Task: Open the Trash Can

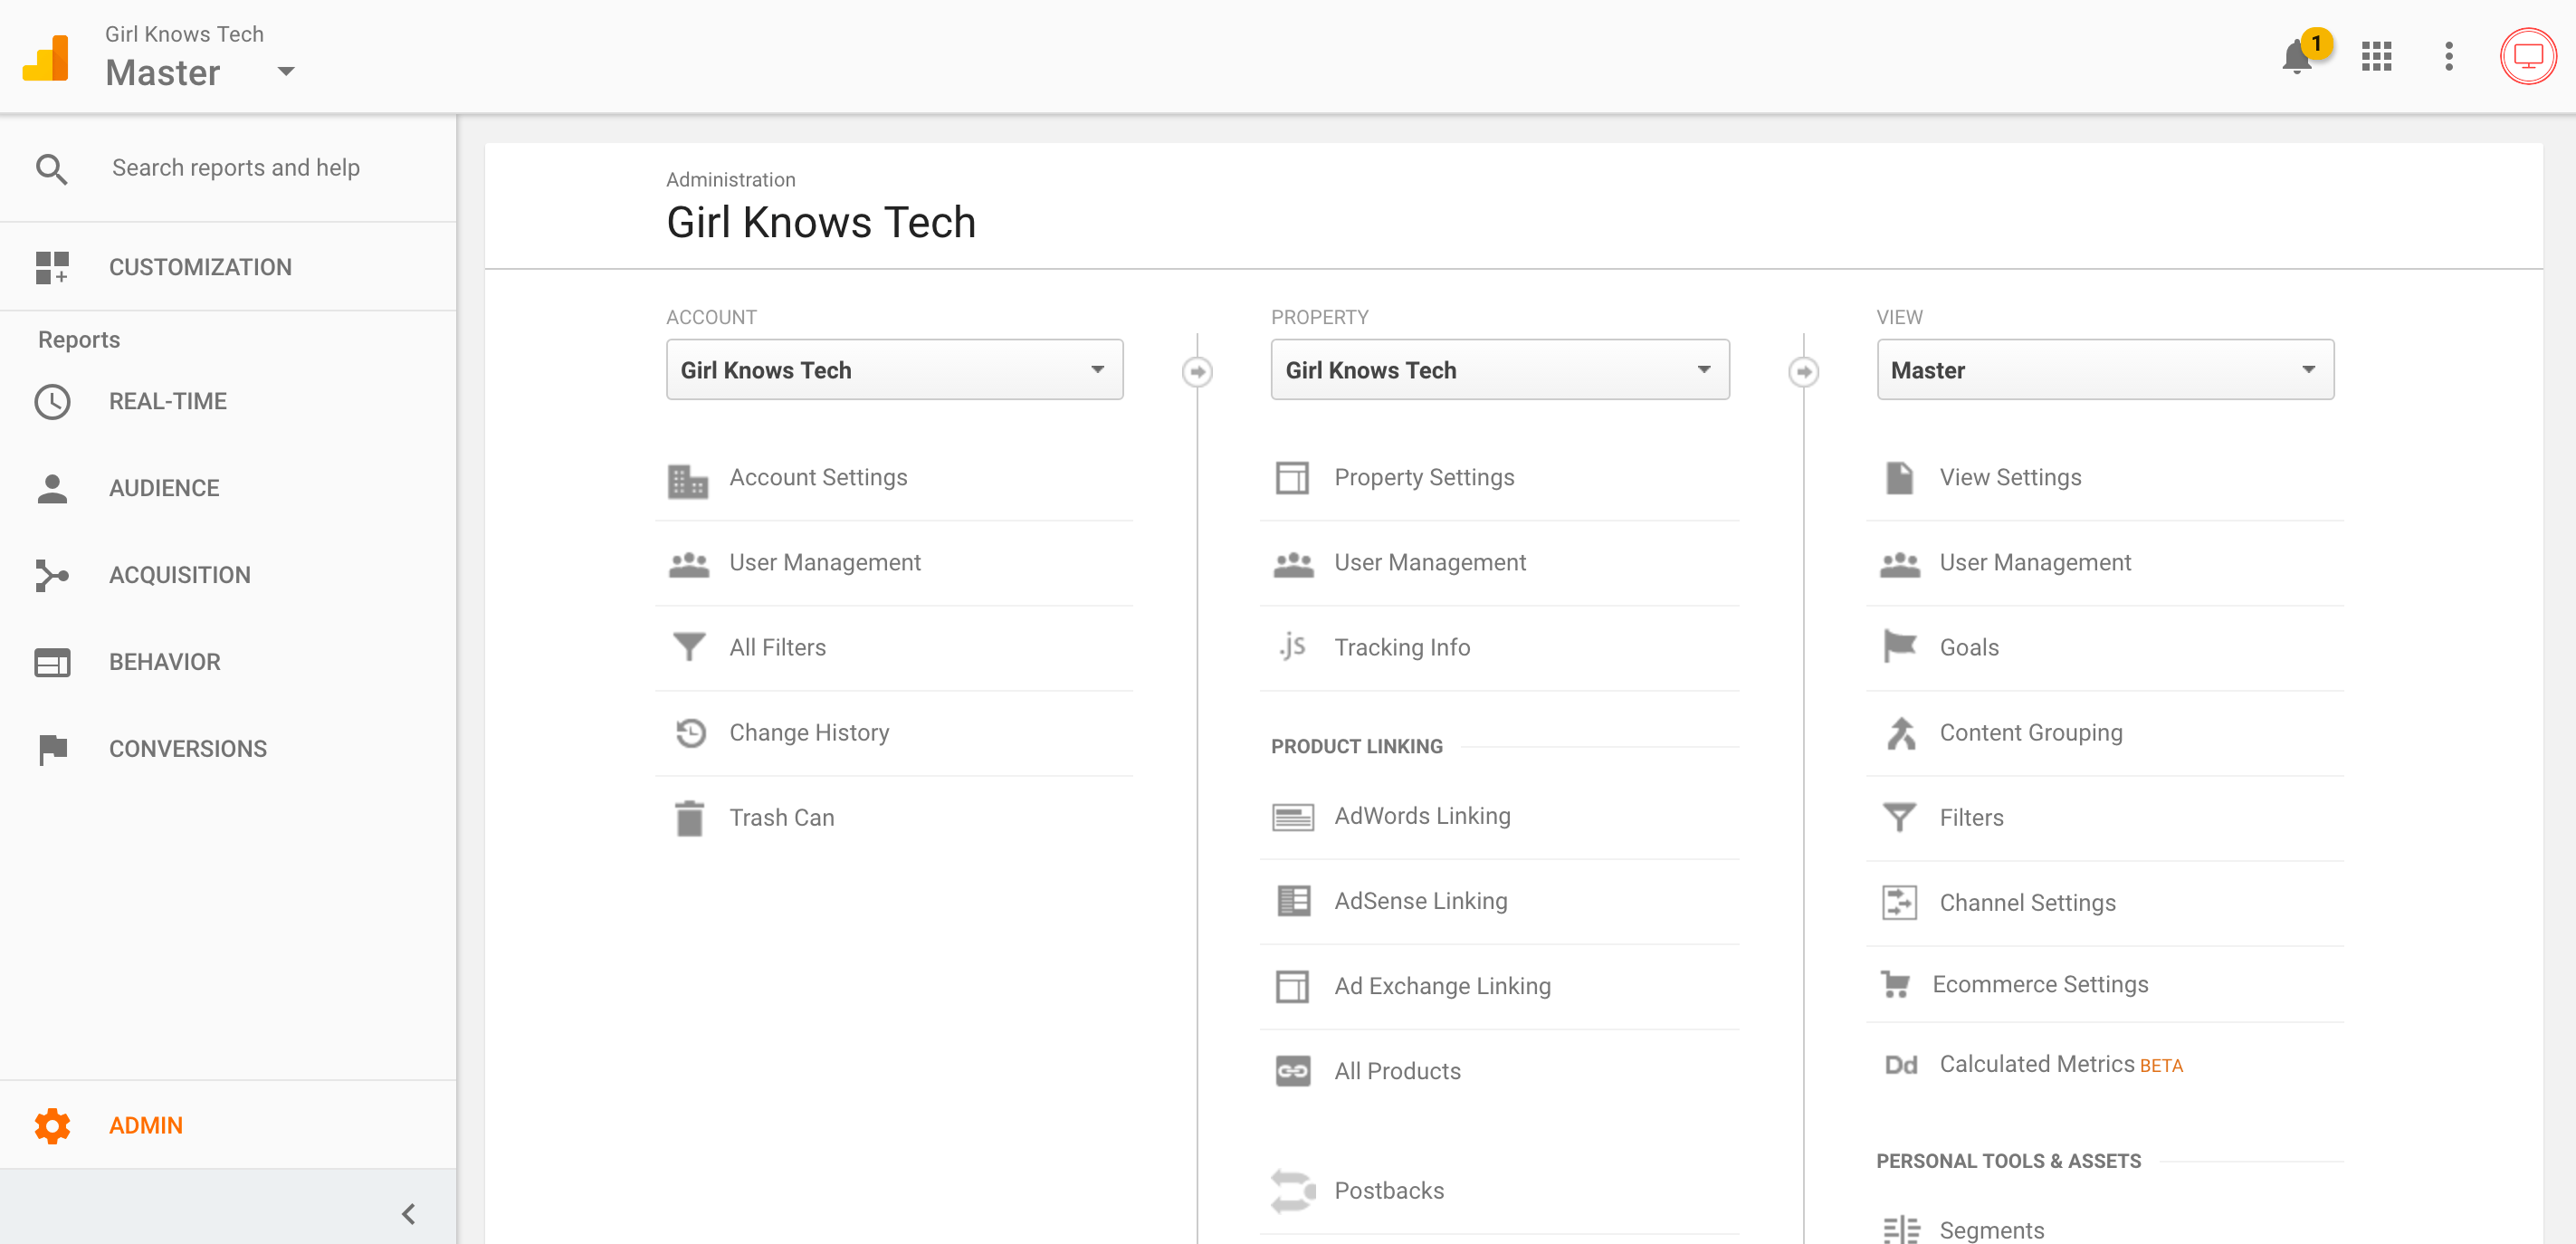Action: (688, 817)
